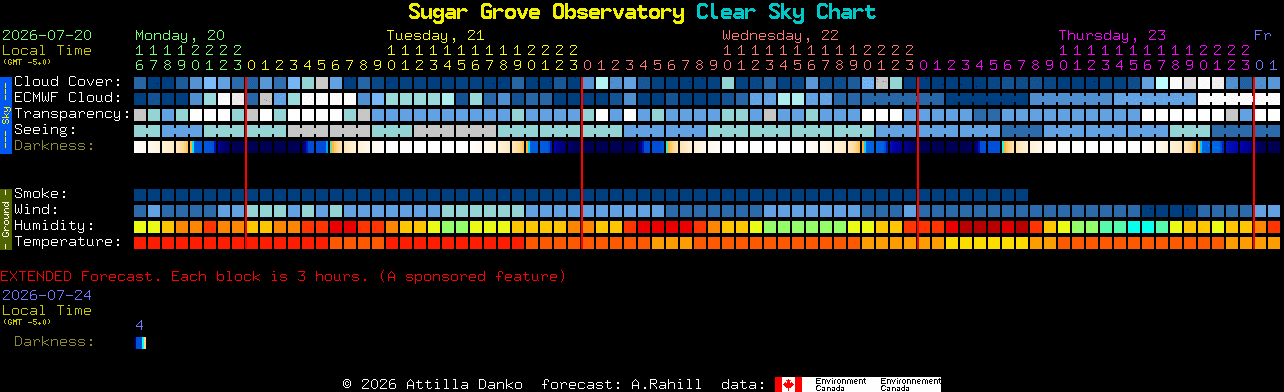1284x392 pixels.
Task: Open the Cloud Cover row label
Action: tap(68, 81)
